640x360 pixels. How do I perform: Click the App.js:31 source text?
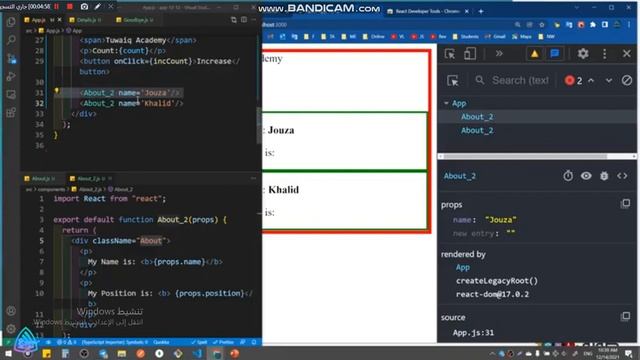coord(473,333)
